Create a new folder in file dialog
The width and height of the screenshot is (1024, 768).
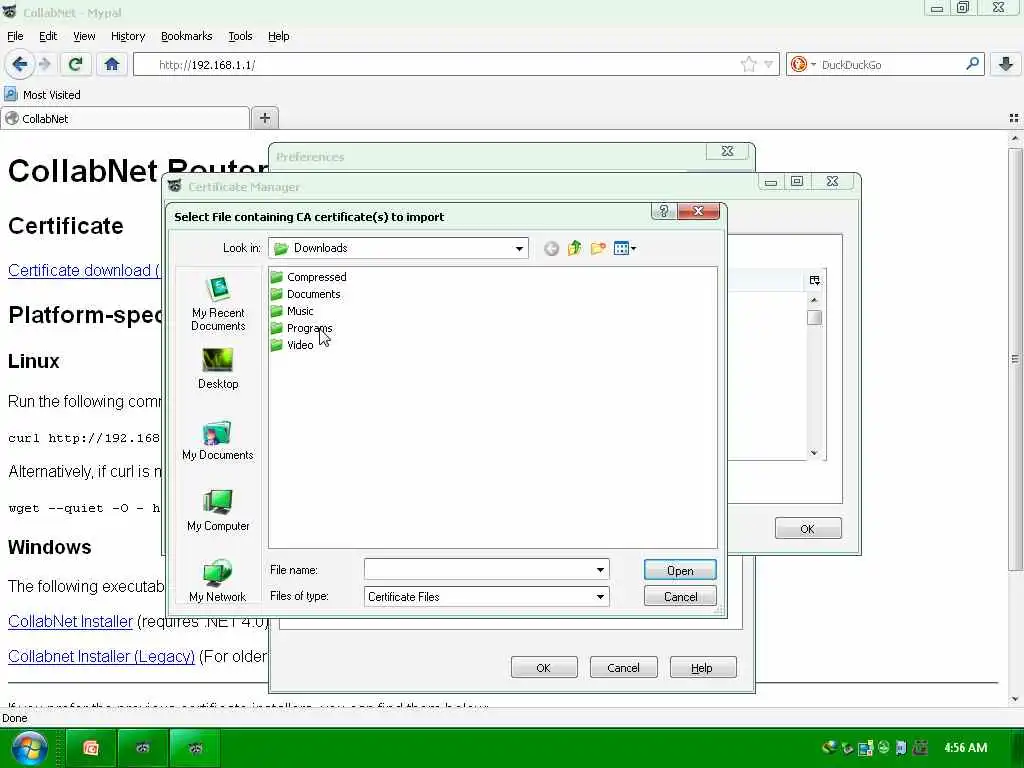pyautogui.click(x=598, y=248)
